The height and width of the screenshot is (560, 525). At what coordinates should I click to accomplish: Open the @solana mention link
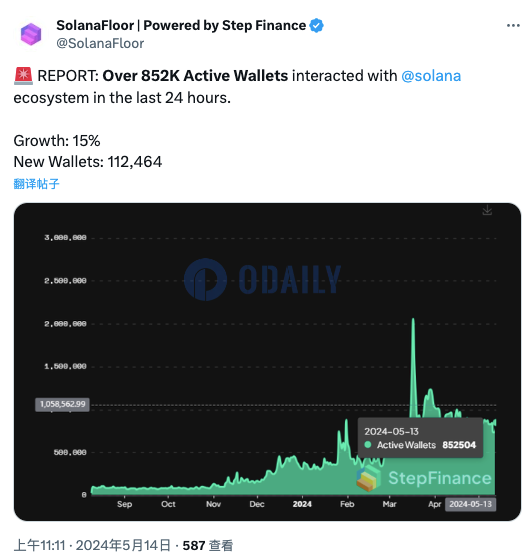[431, 76]
